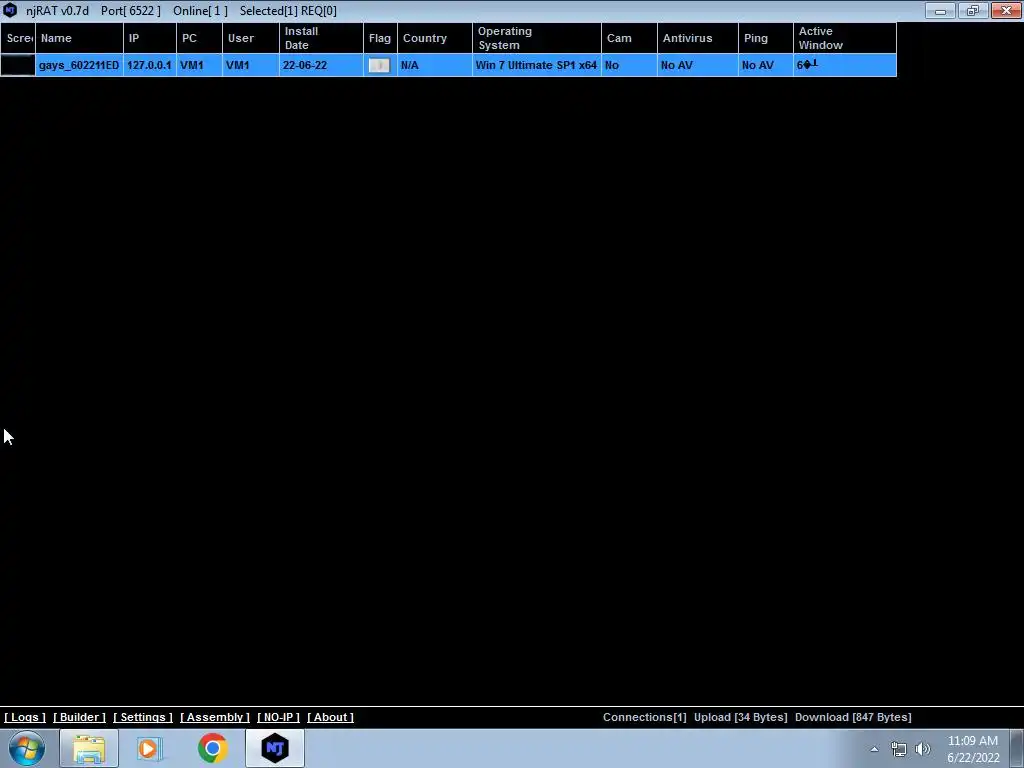Click the Cam column header
1024x768 pixels.
630,38
